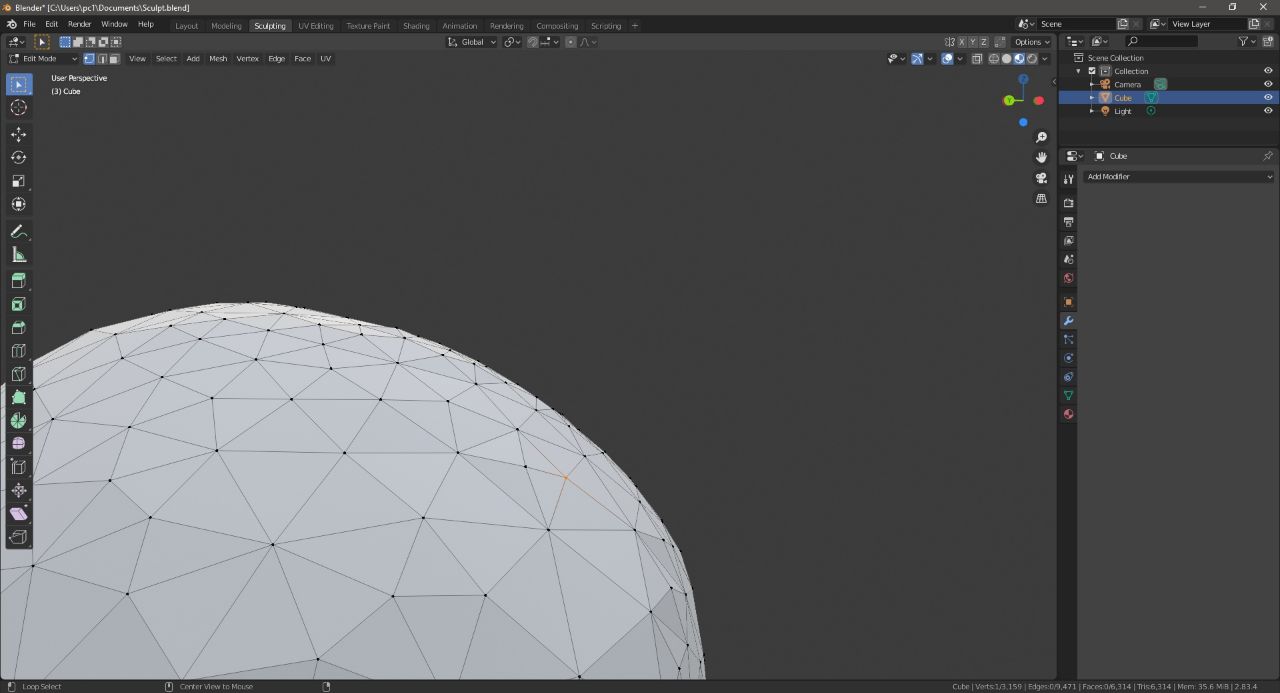
Task: Open Object Data mesh properties tab
Action: (1068, 396)
